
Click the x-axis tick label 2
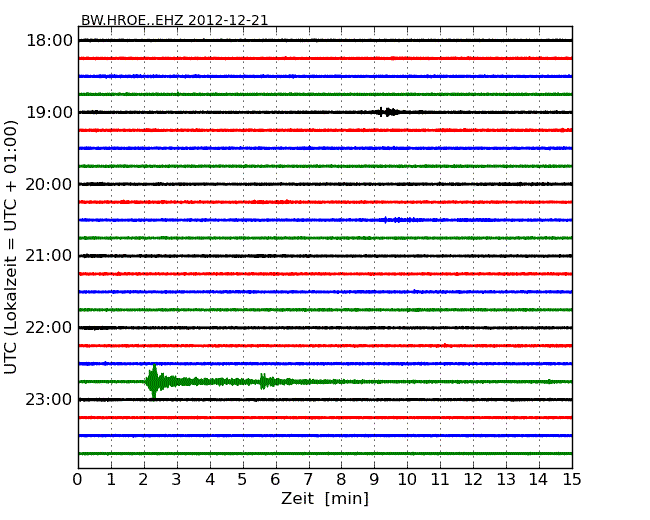tap(144, 480)
